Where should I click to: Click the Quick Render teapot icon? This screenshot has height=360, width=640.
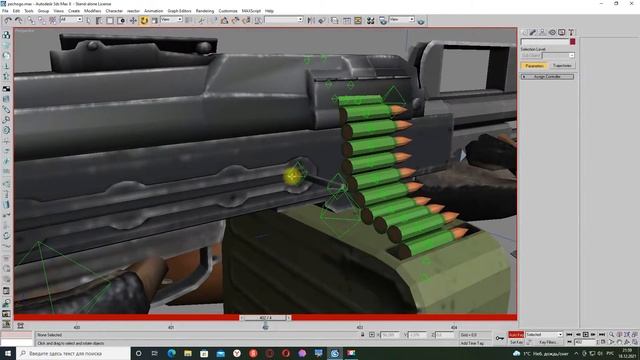click(421, 20)
